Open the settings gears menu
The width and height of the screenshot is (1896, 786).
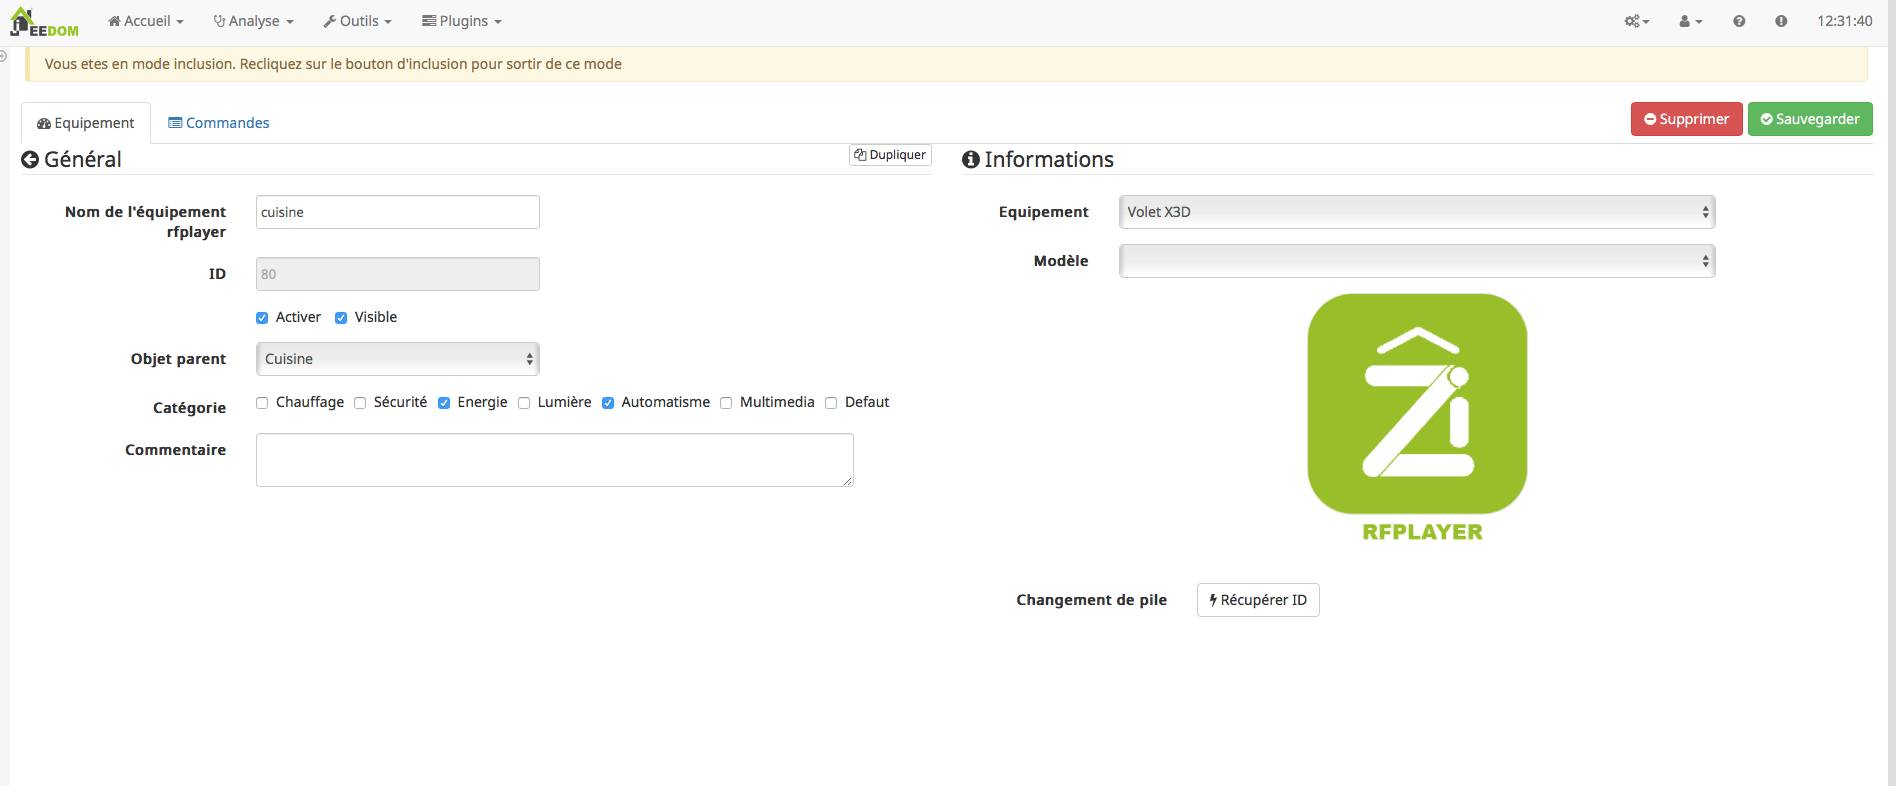click(1637, 21)
